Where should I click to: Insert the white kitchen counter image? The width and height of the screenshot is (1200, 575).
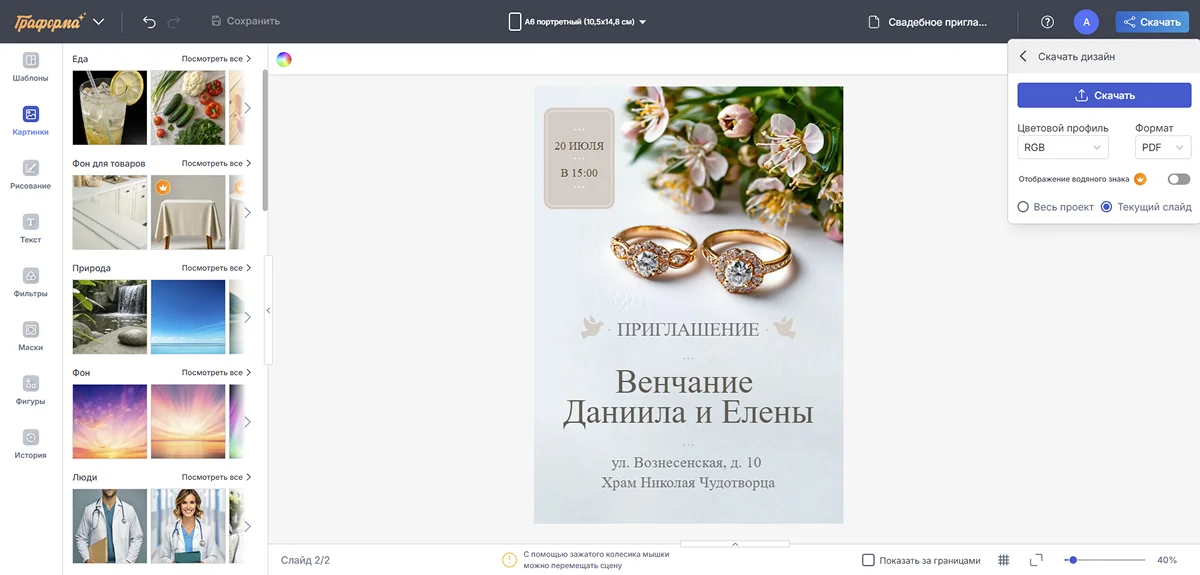(110, 212)
